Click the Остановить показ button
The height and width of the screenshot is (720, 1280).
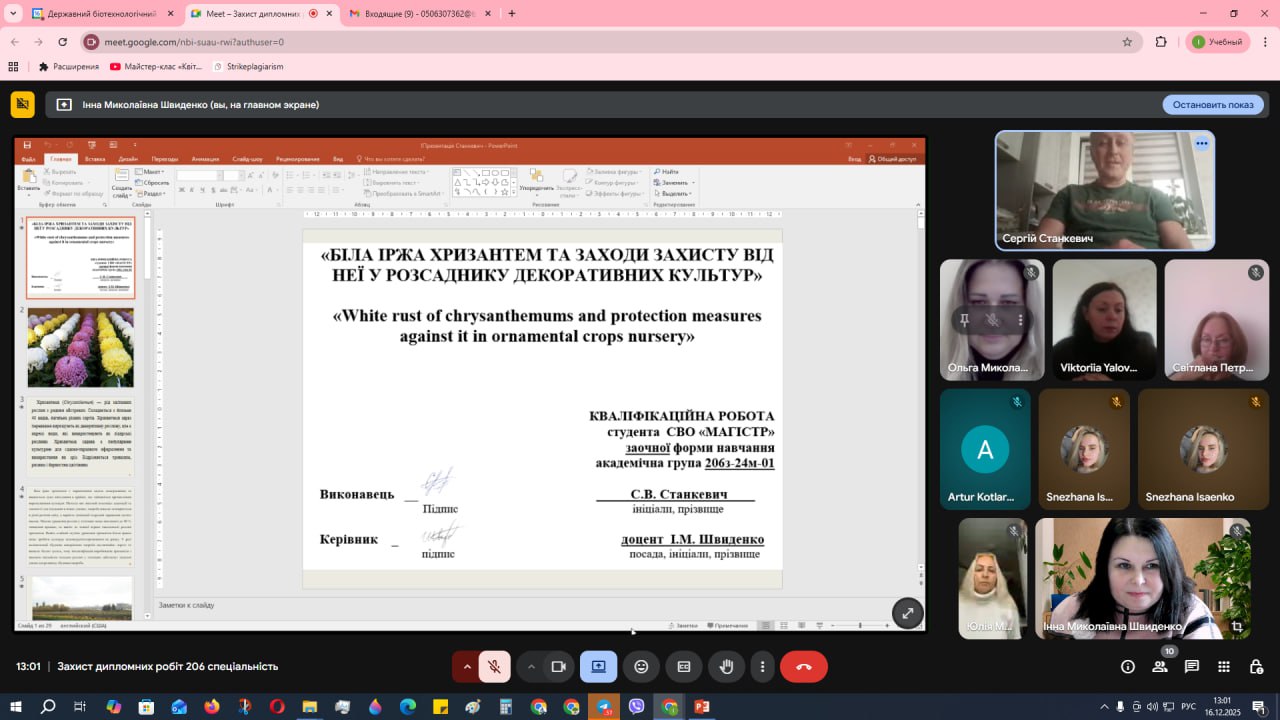pyautogui.click(x=1212, y=105)
